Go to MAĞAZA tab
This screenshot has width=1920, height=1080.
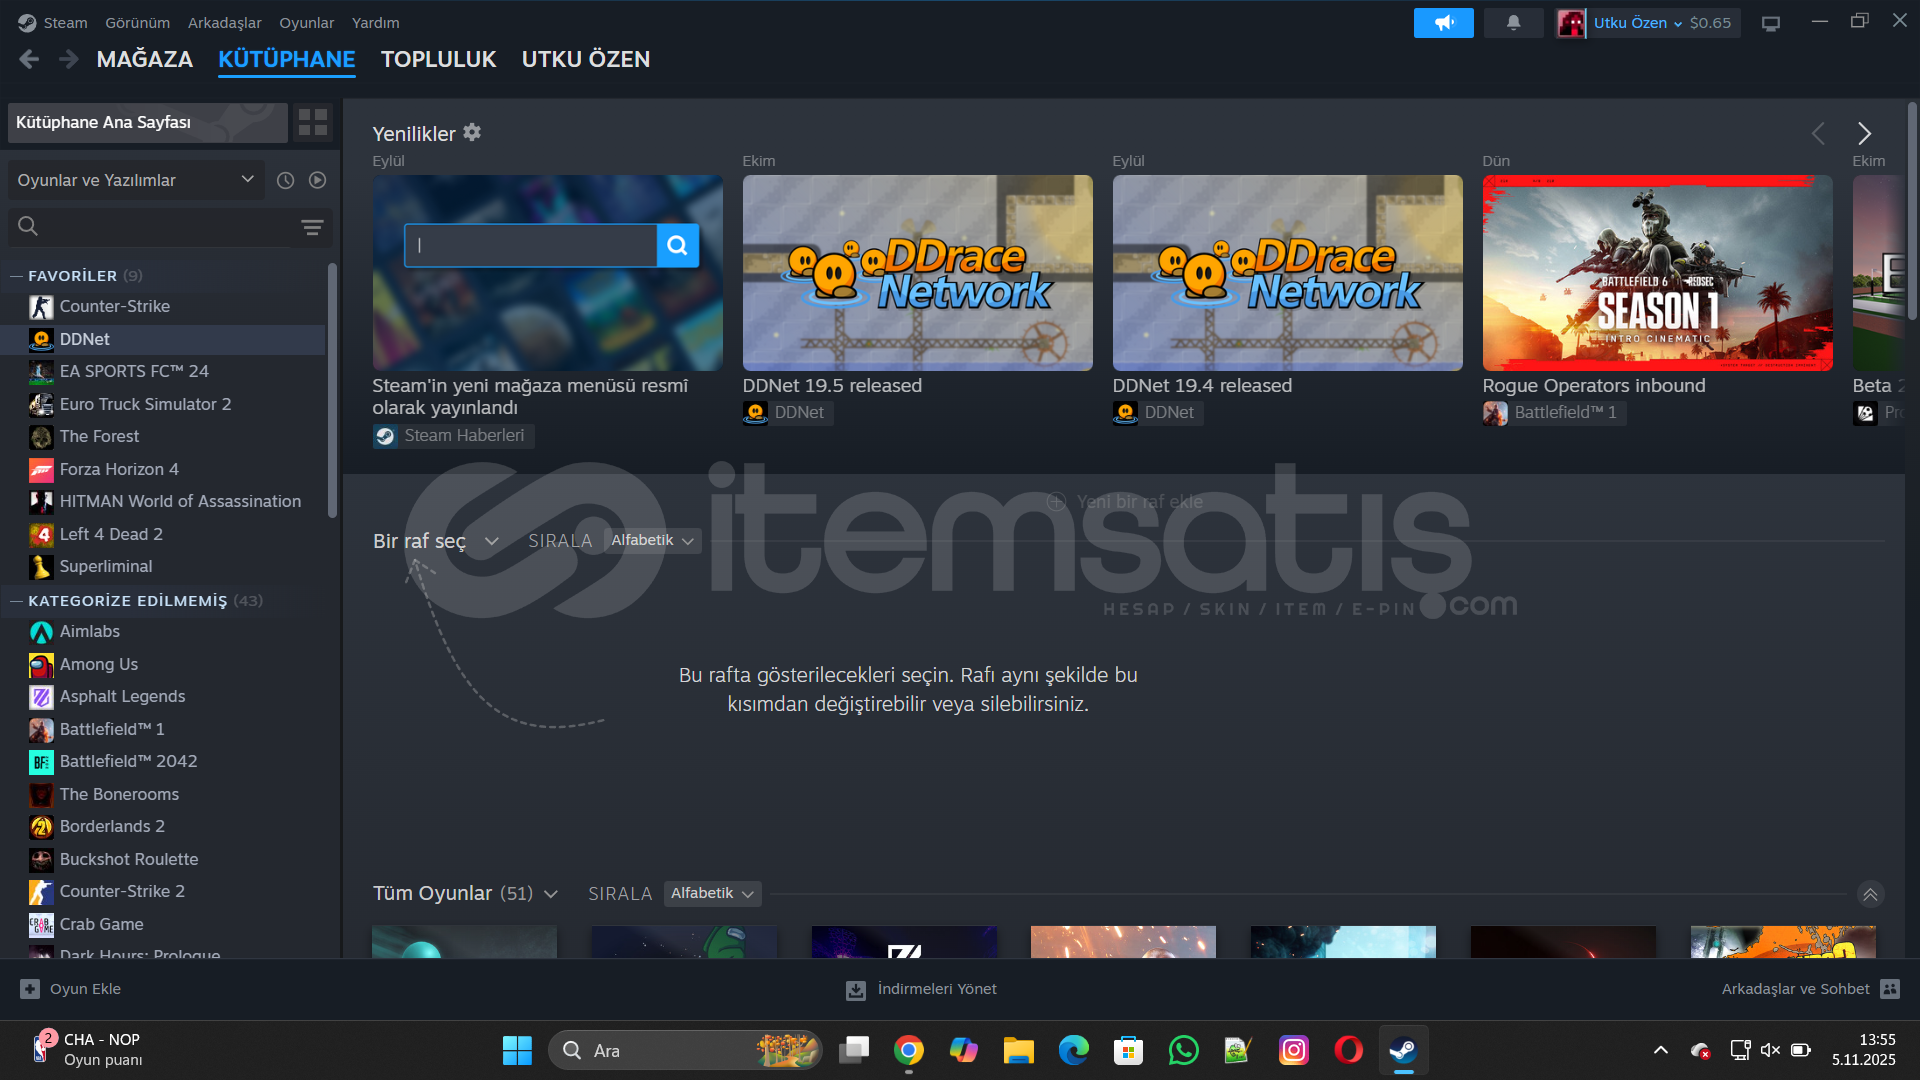pyautogui.click(x=144, y=59)
